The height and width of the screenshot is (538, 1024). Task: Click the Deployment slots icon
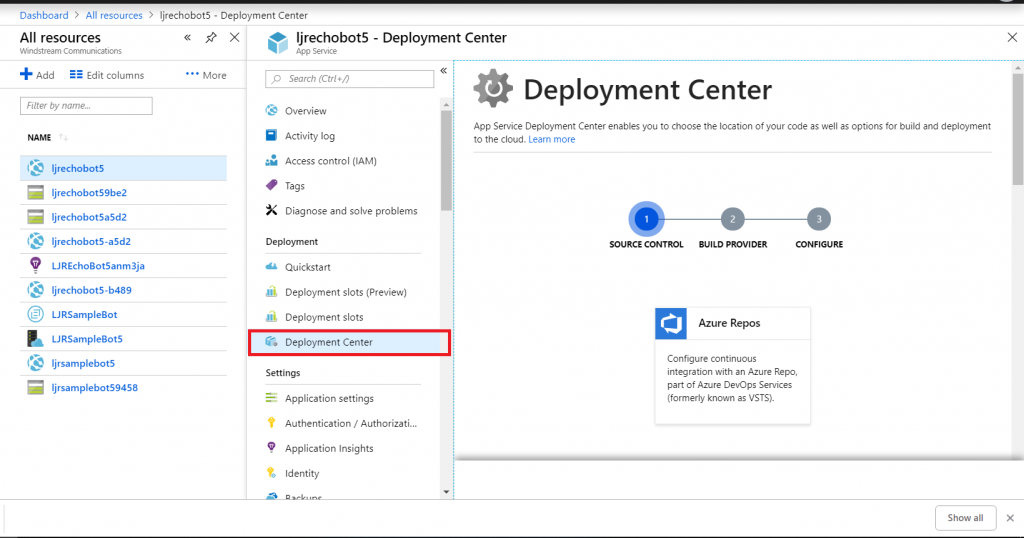point(272,317)
